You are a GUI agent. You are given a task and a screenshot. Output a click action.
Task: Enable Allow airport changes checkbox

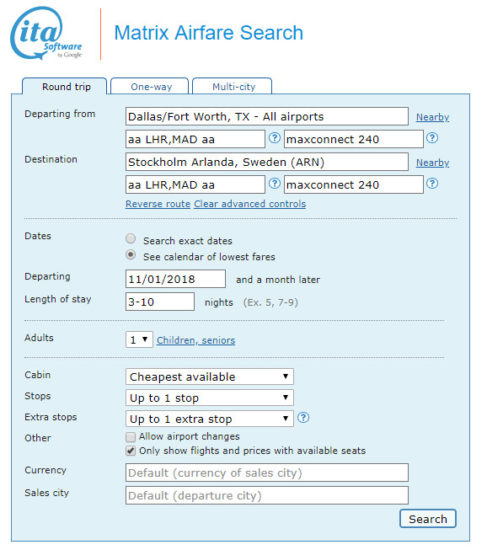click(131, 437)
